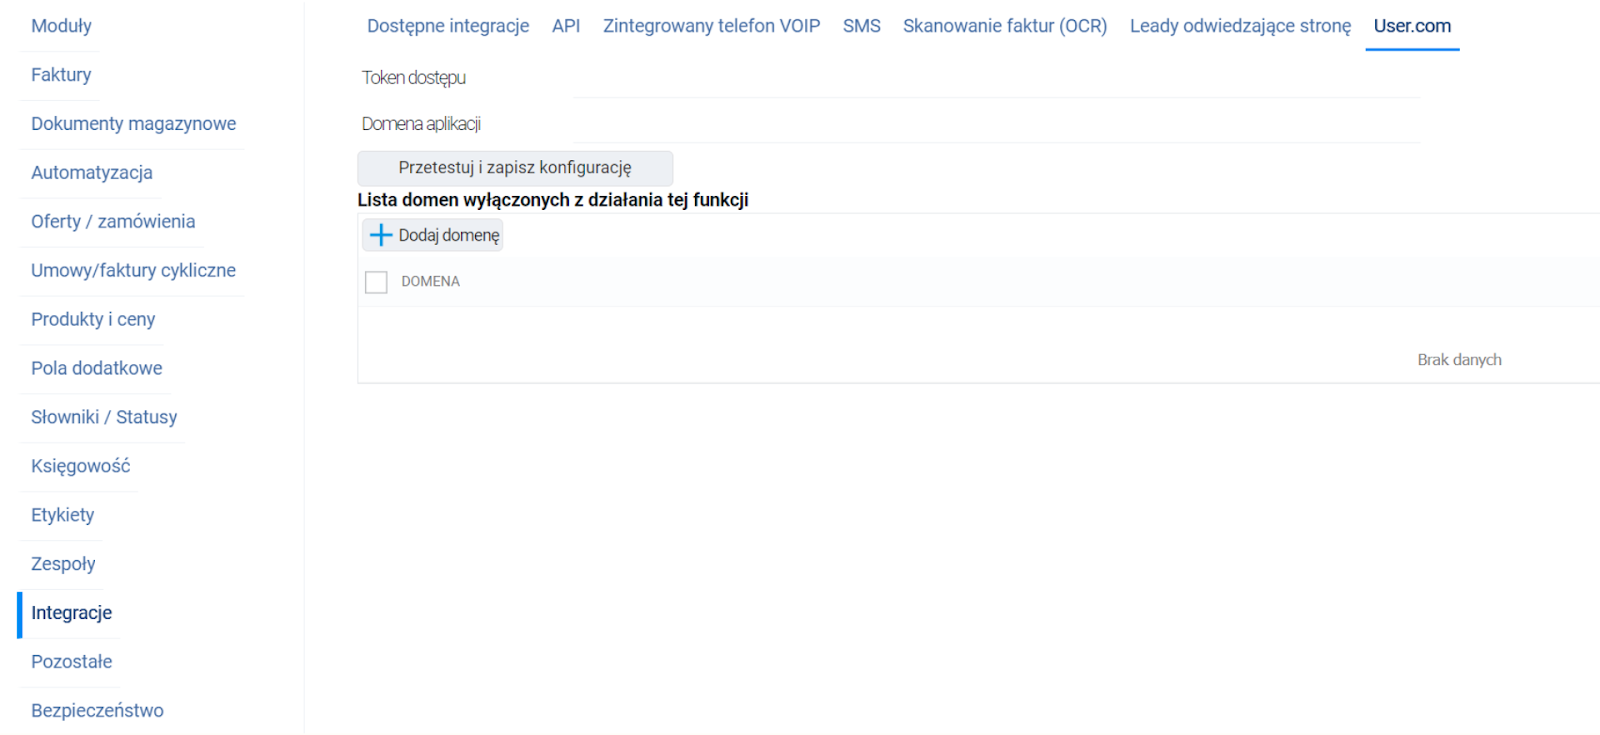1600x735 pixels.
Task: Focus the Domena aplikacji input field
Action: 997,125
